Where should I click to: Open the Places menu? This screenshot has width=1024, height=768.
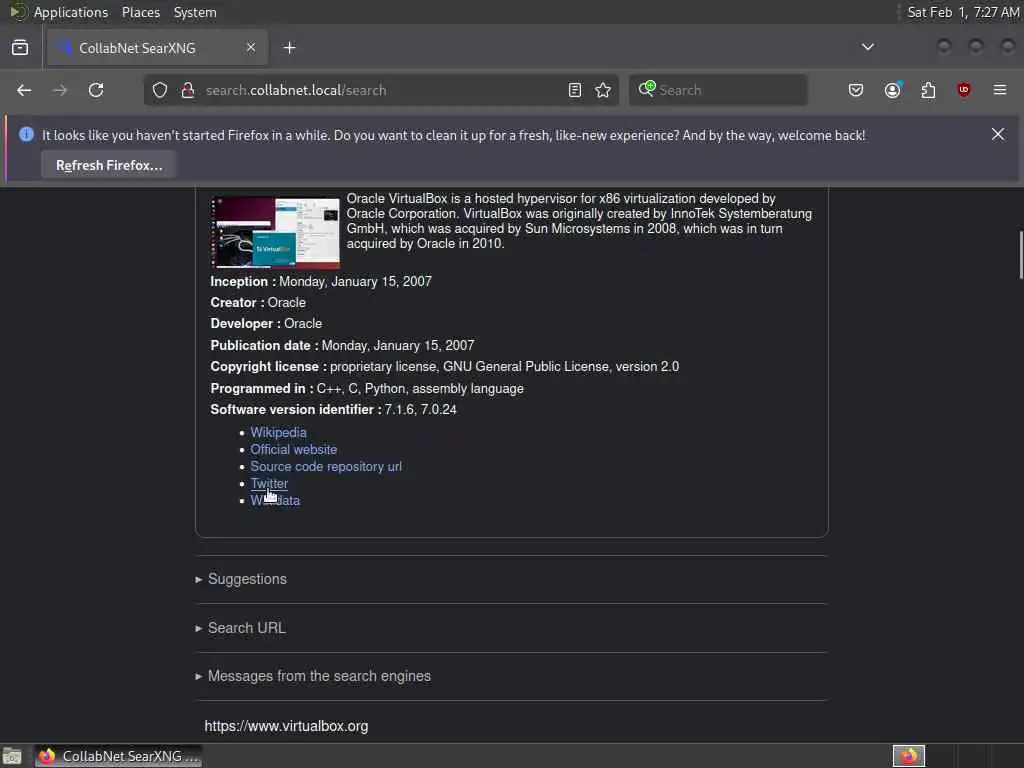(141, 12)
